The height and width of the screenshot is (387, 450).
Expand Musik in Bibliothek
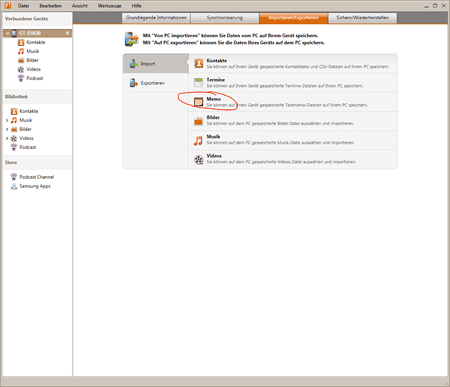[7, 120]
